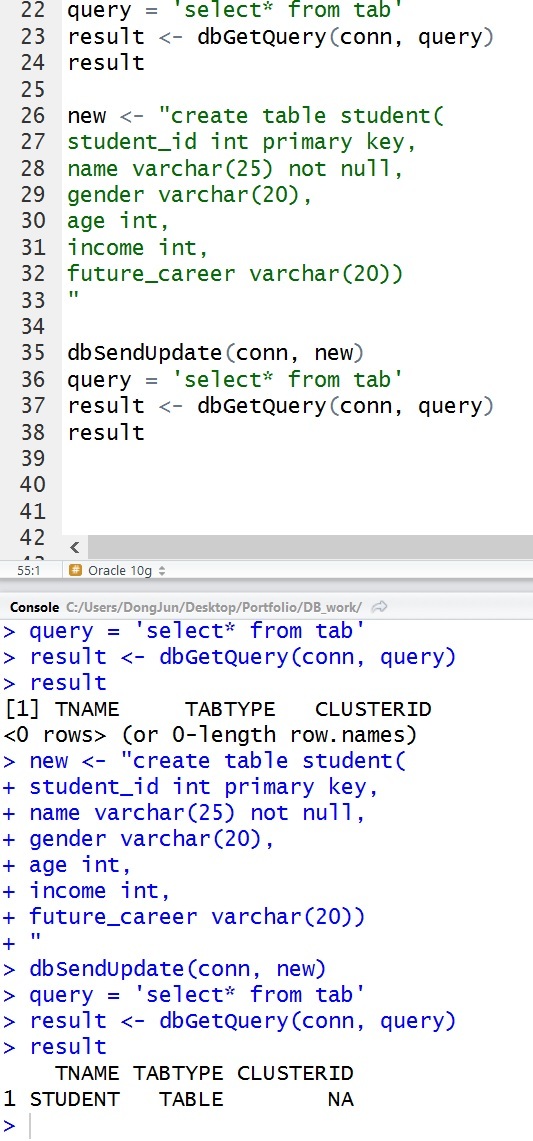Place cursor on editor line 'age int,'
This screenshot has width=533, height=1141.
coord(118,221)
